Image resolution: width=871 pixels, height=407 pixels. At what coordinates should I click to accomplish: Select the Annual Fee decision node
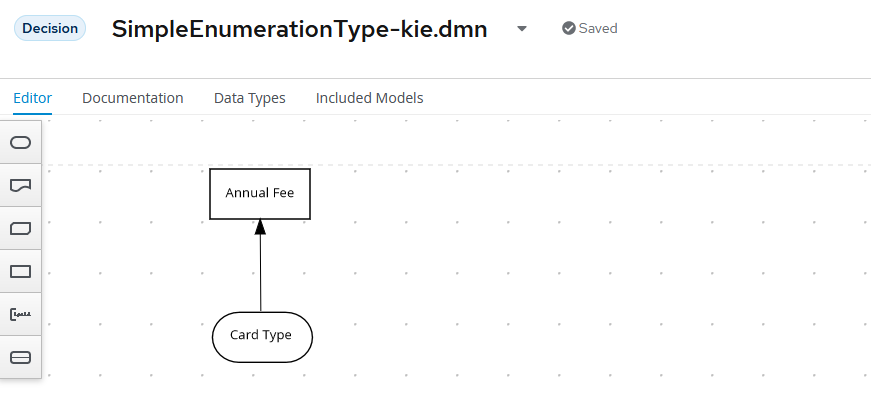point(260,193)
